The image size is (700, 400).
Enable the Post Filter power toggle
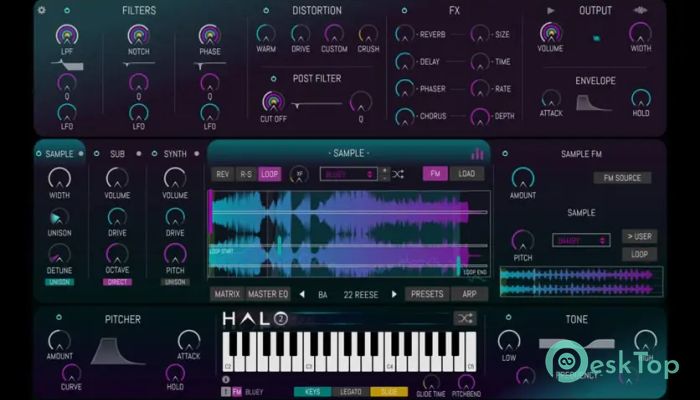pos(273,77)
